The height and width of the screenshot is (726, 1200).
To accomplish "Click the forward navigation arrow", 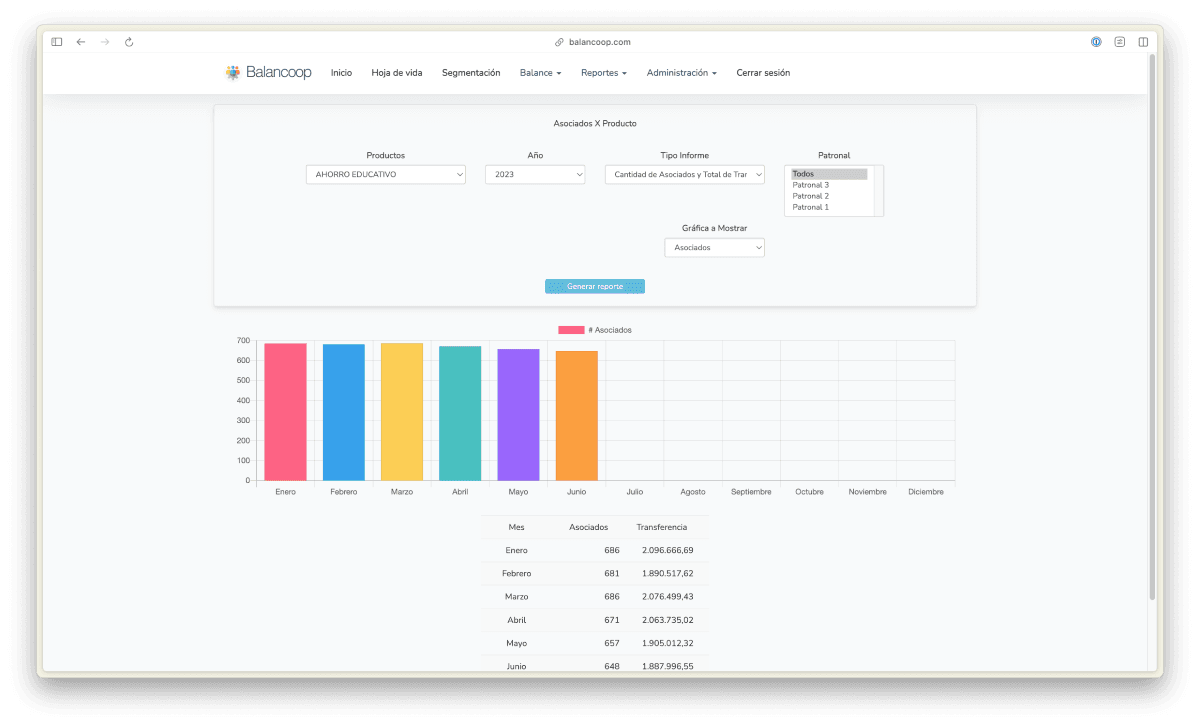I will [105, 42].
